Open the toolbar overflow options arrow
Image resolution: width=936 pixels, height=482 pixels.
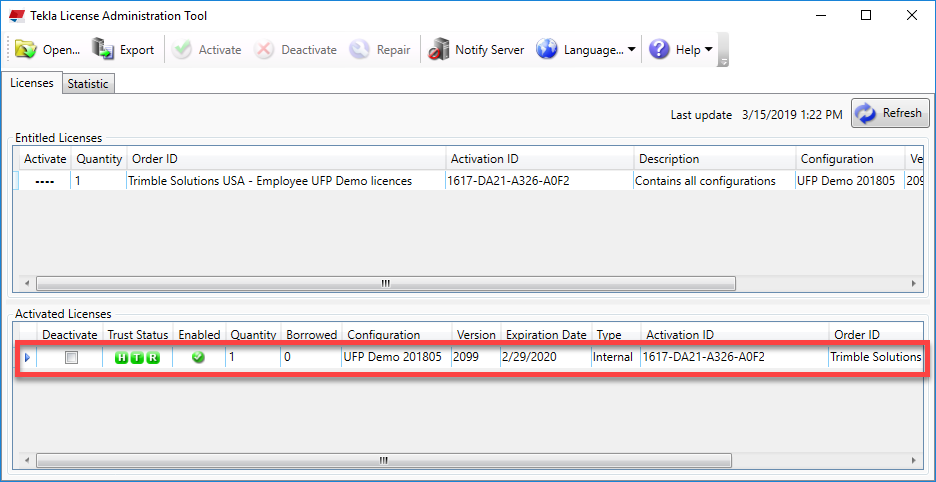click(x=724, y=61)
